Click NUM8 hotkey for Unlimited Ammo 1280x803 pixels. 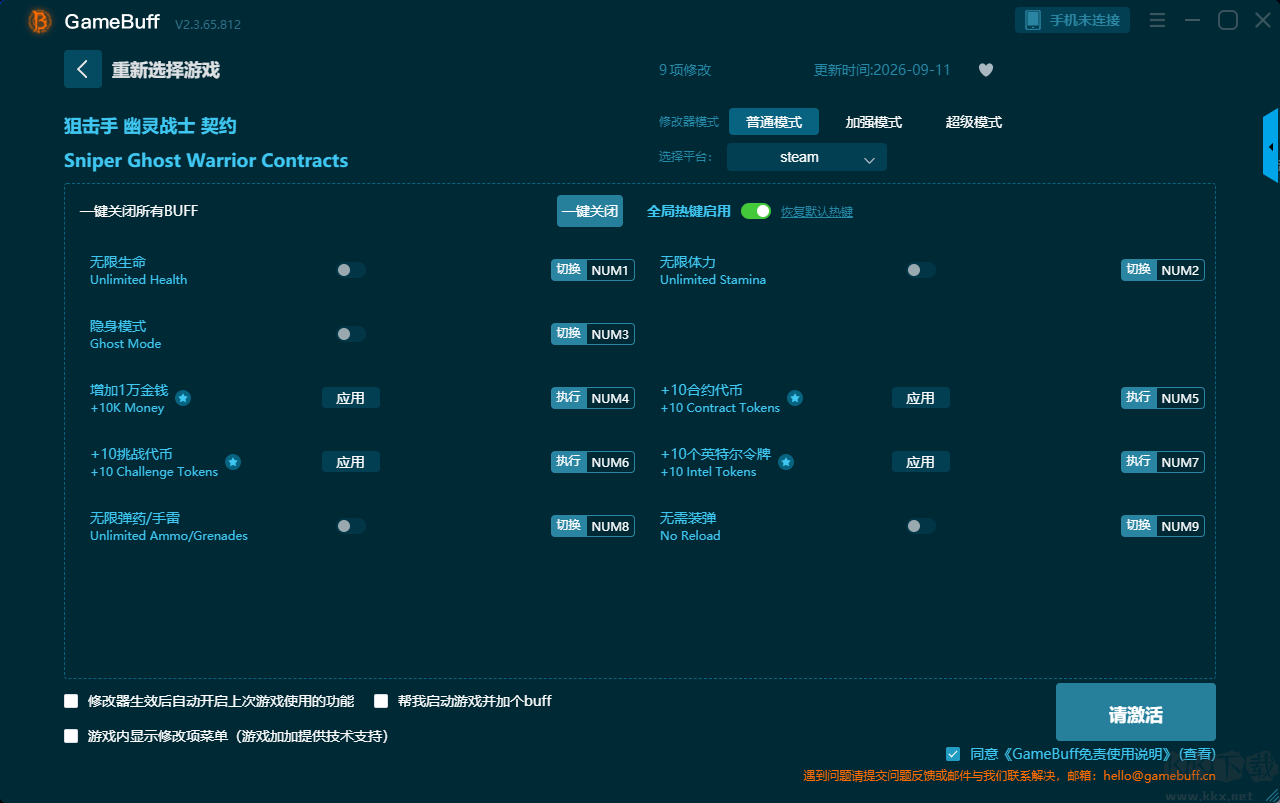click(593, 526)
